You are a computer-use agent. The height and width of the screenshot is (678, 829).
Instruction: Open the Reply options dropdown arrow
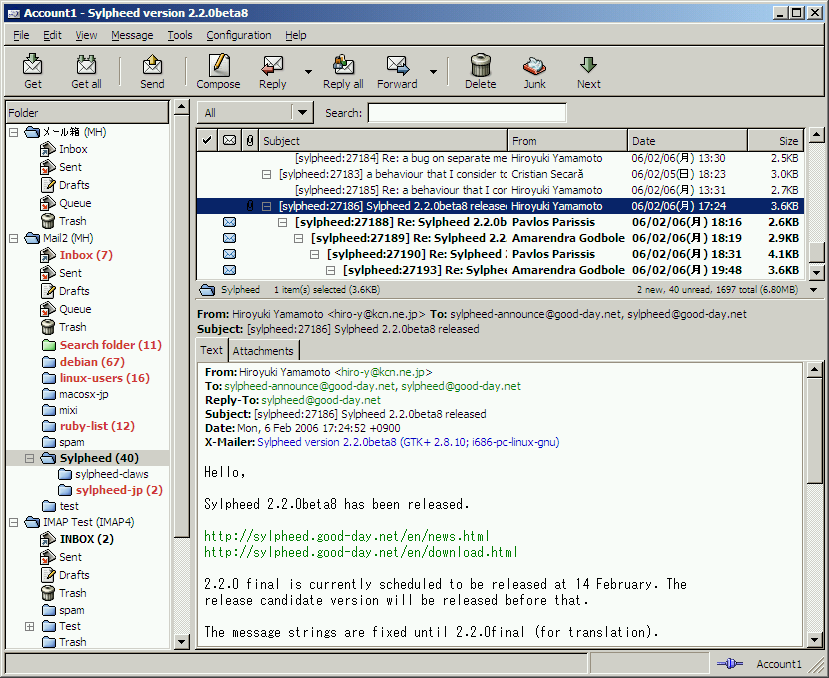(308, 71)
